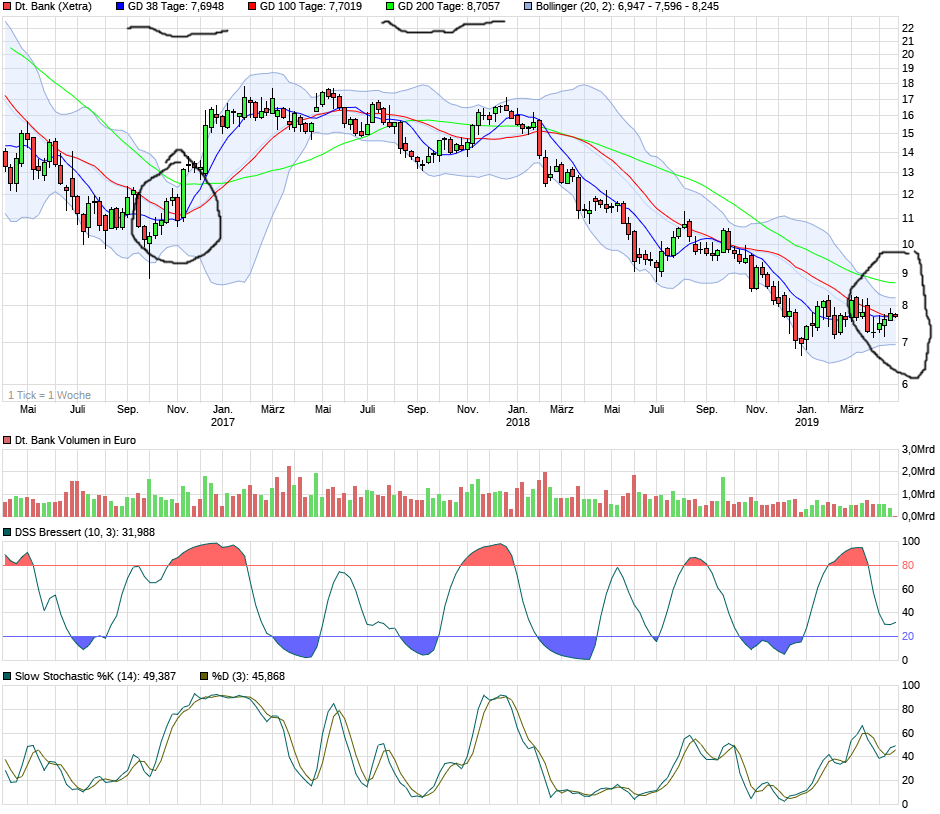Click the Slow Stochastic %K legend swatch
Screen dimensions: 940x814
point(7,676)
